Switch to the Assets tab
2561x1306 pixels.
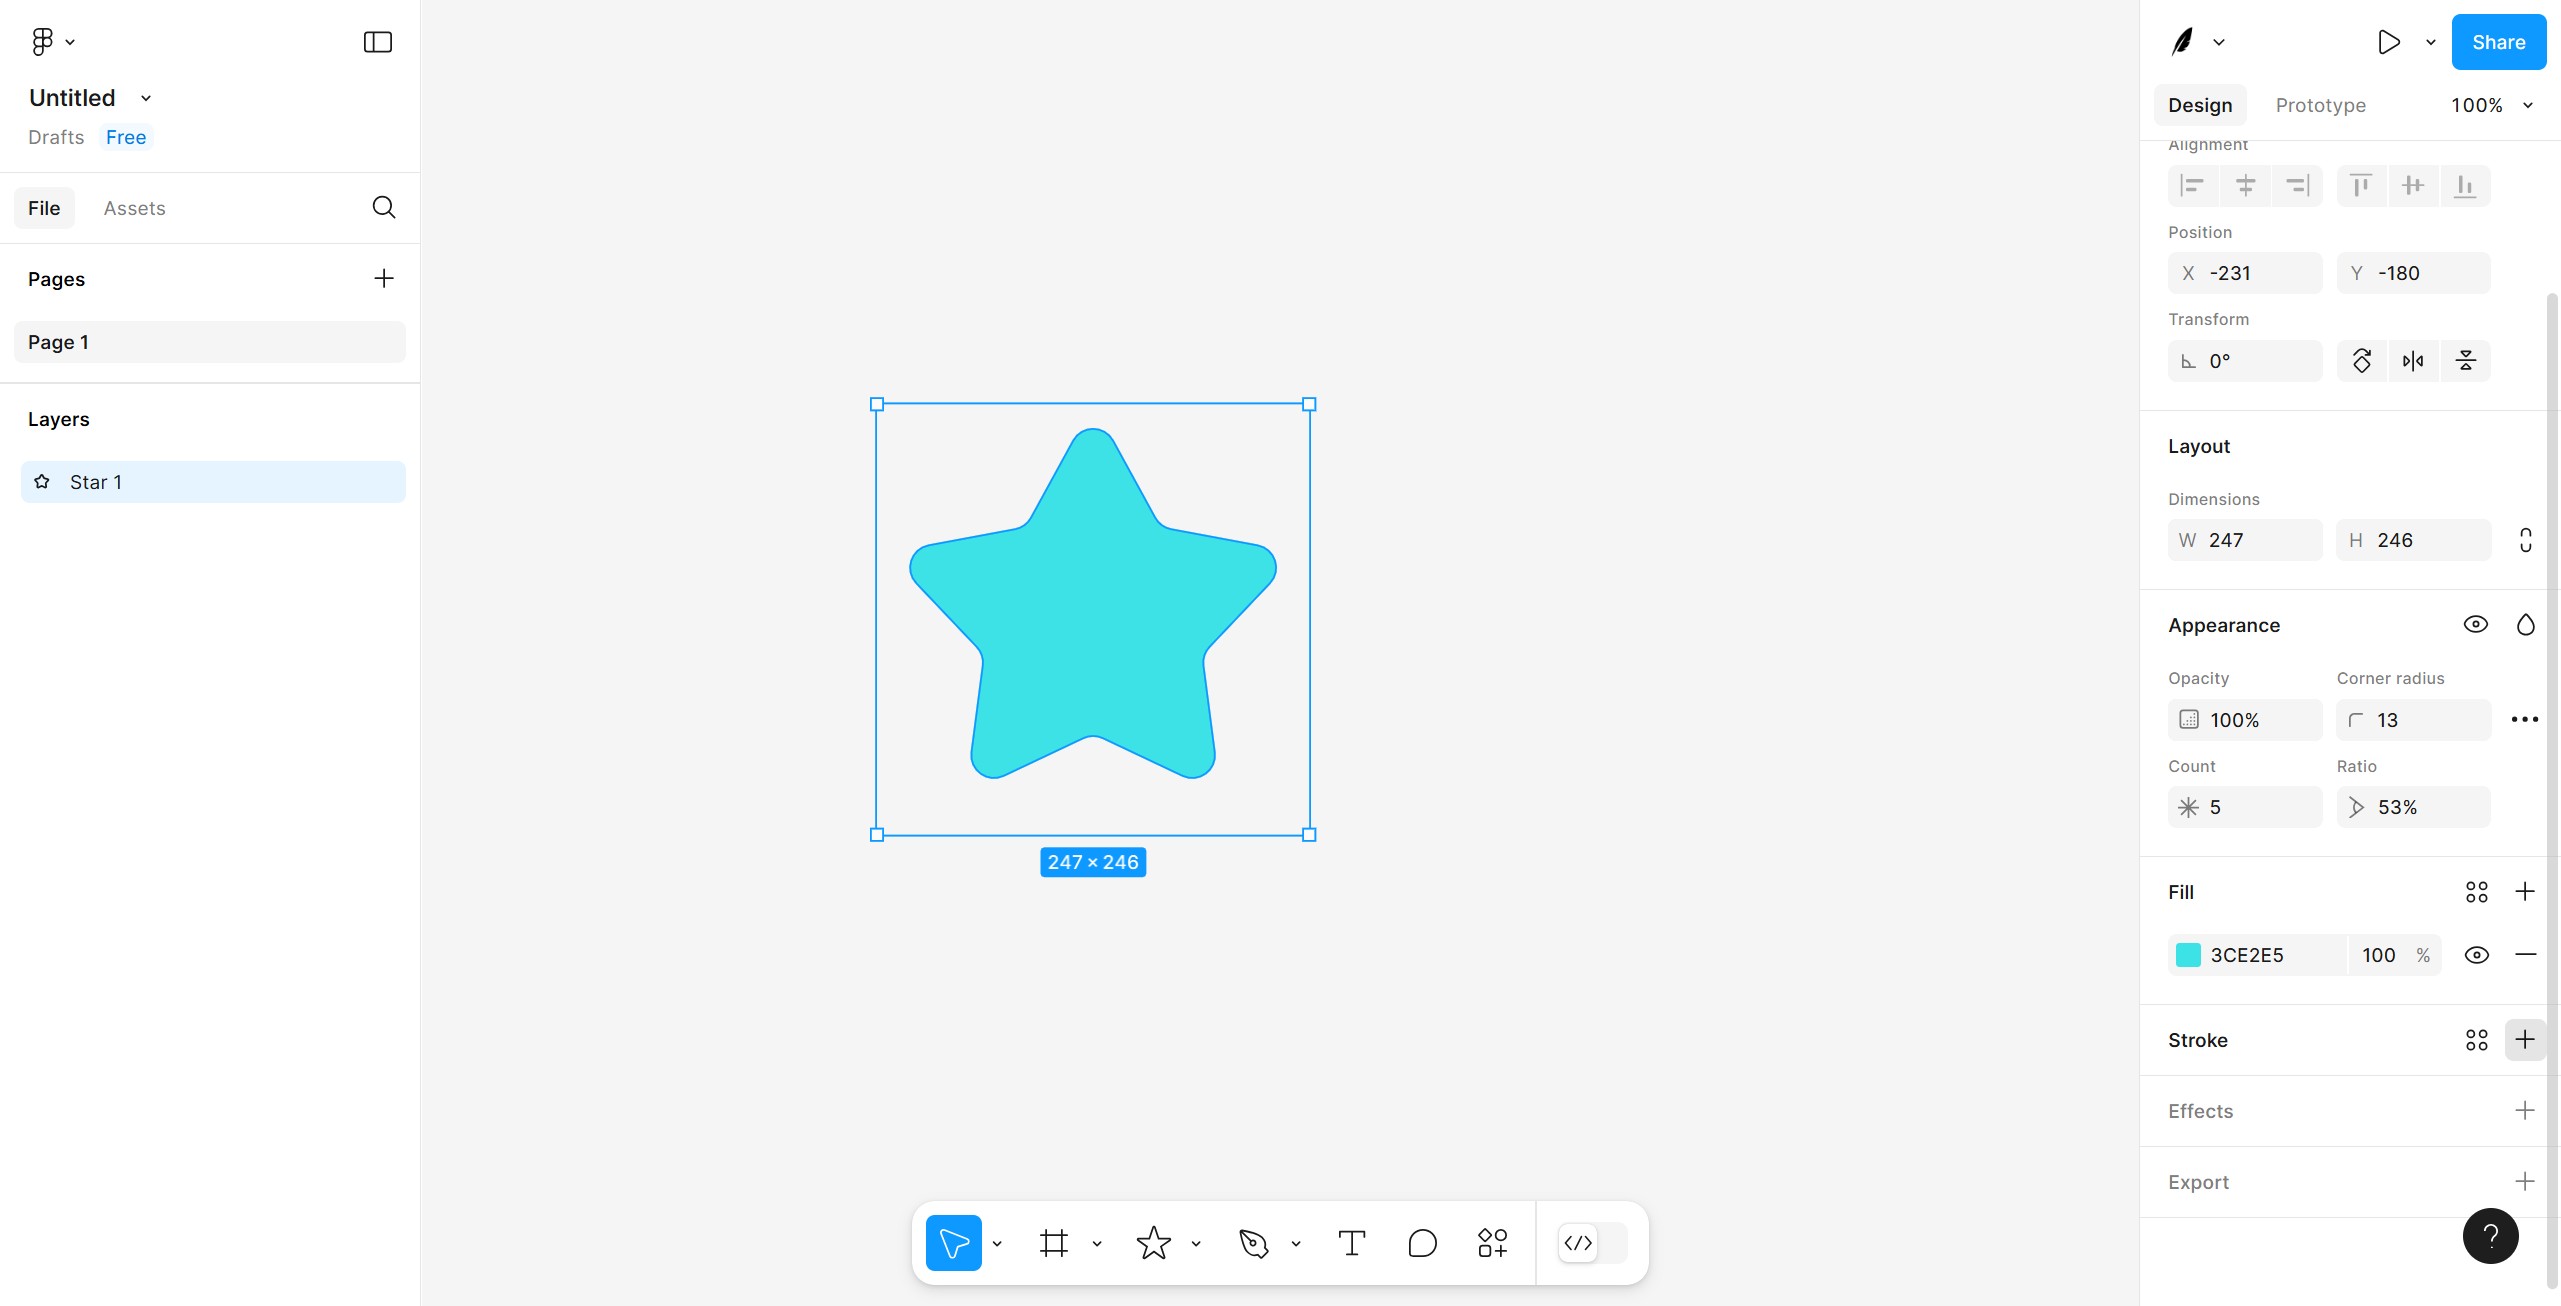tap(134, 208)
